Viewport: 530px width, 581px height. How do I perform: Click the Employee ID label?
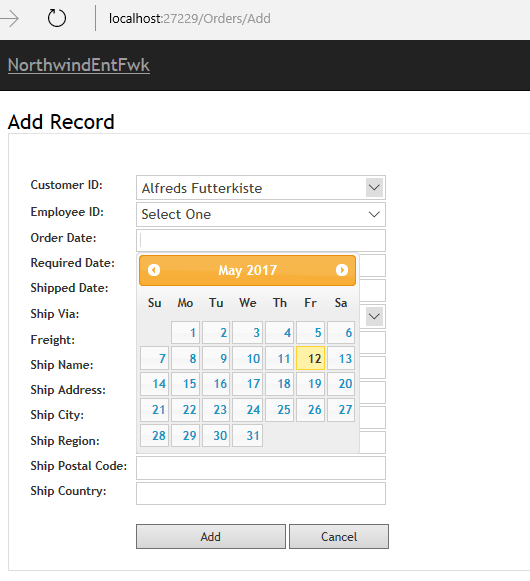(x=67, y=212)
